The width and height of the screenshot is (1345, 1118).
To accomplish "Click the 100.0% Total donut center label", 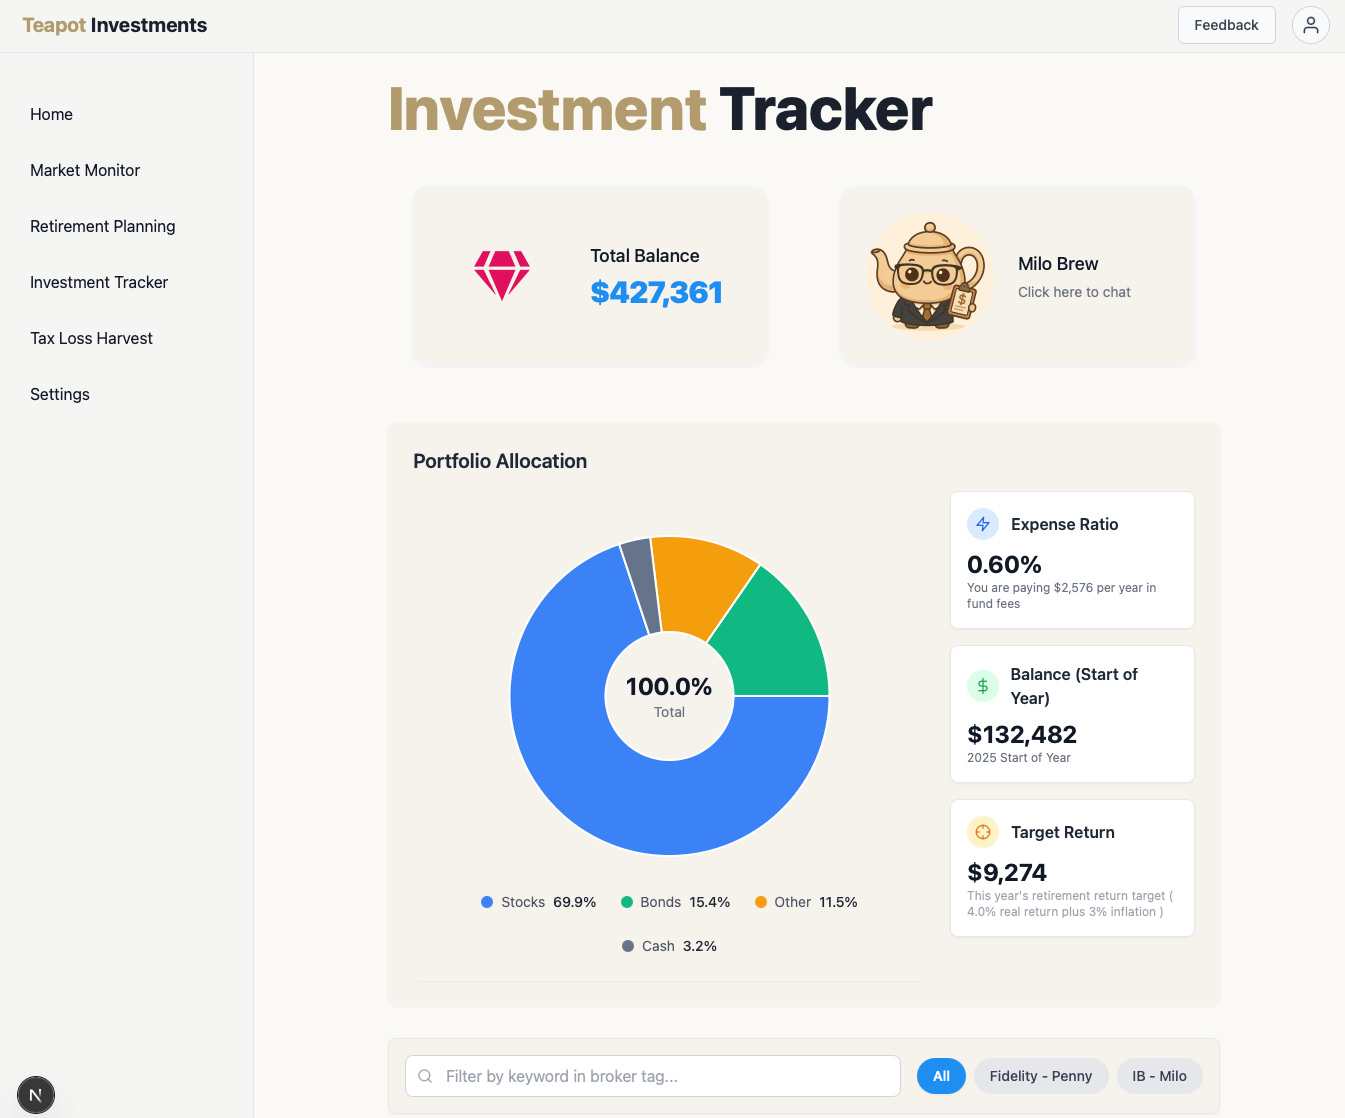I will [669, 697].
